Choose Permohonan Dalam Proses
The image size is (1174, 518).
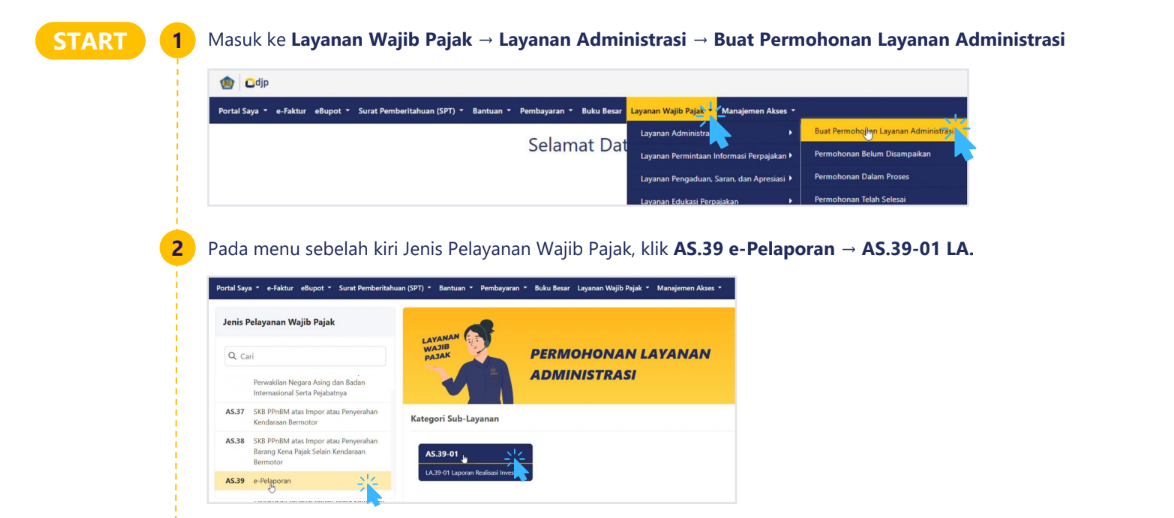(x=884, y=177)
